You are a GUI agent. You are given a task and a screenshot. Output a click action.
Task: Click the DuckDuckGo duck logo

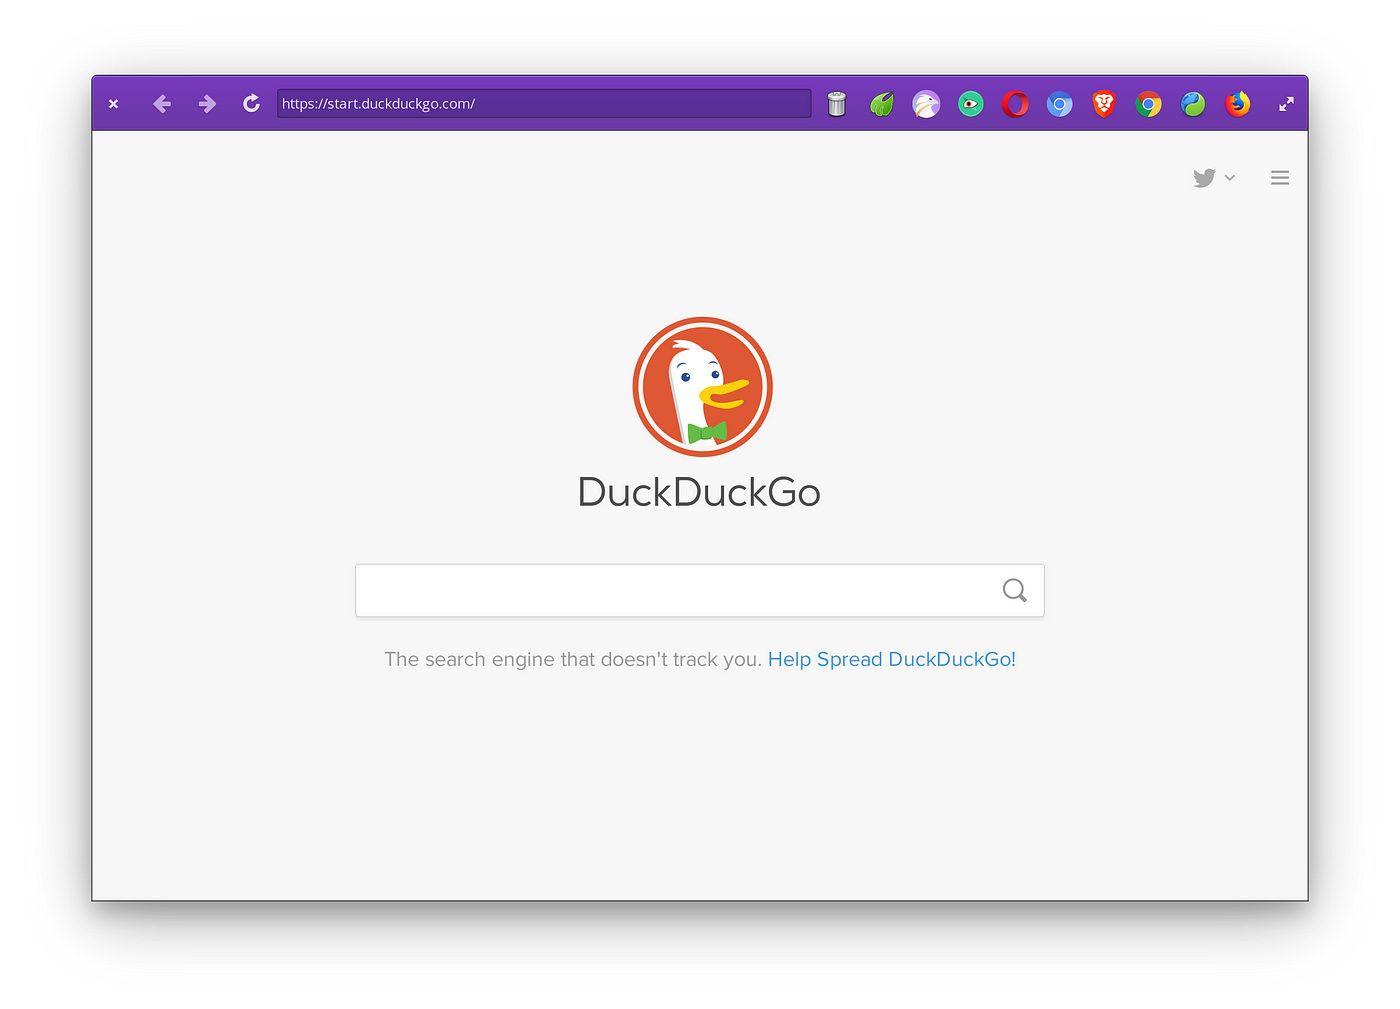[x=703, y=387]
